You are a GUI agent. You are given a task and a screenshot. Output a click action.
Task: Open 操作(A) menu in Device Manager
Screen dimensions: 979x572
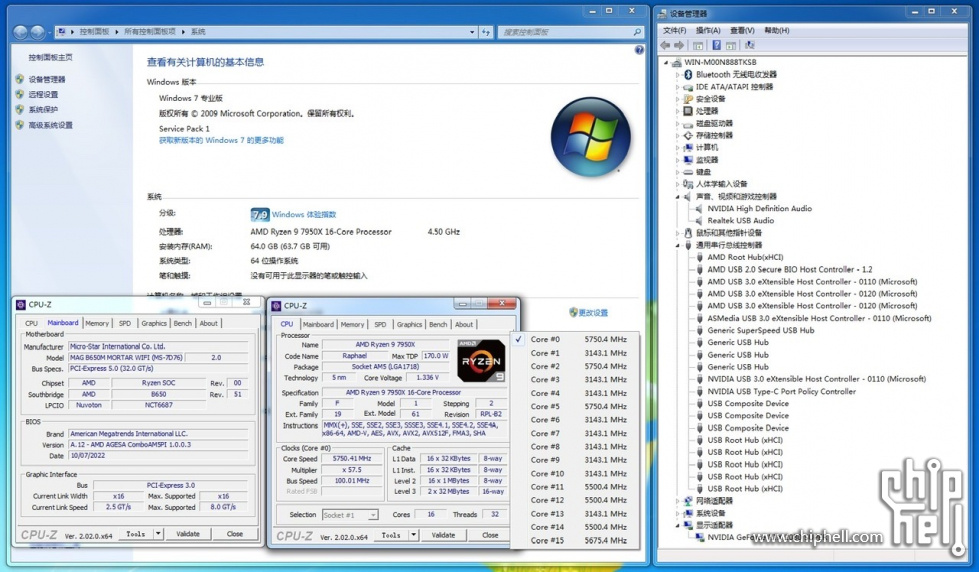coord(708,30)
